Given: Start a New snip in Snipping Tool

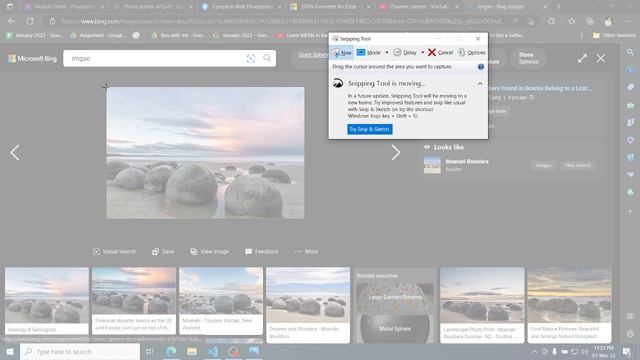Looking at the screenshot, I should click(342, 53).
